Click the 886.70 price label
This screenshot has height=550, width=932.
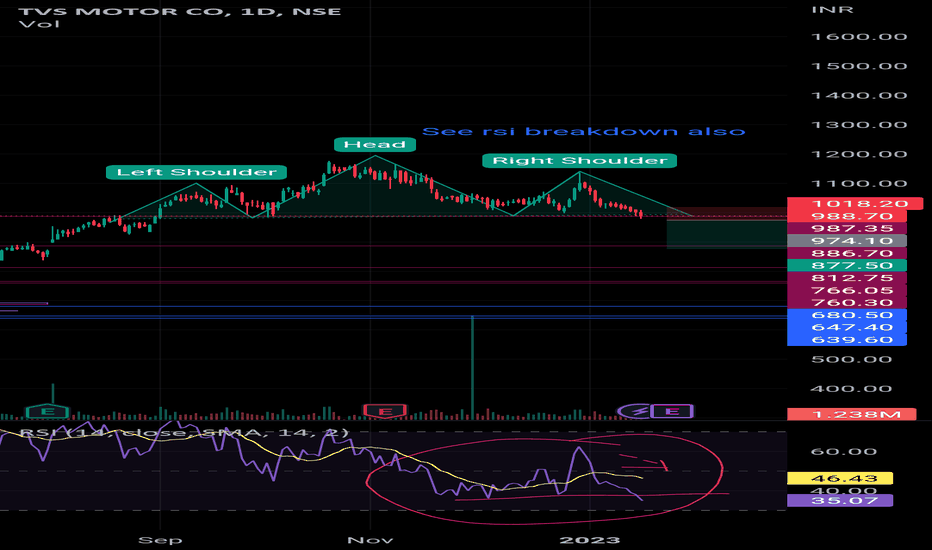[x=847, y=253]
